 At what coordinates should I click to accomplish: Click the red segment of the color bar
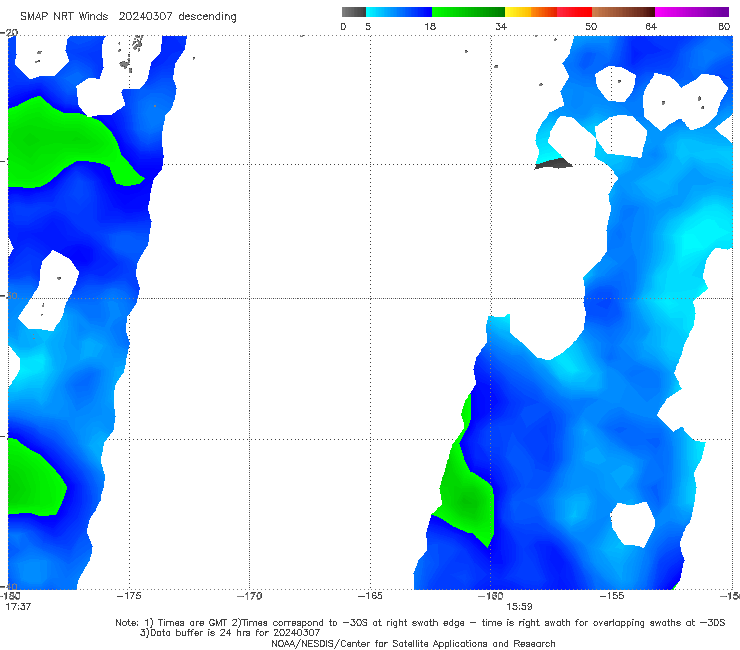[574, 12]
